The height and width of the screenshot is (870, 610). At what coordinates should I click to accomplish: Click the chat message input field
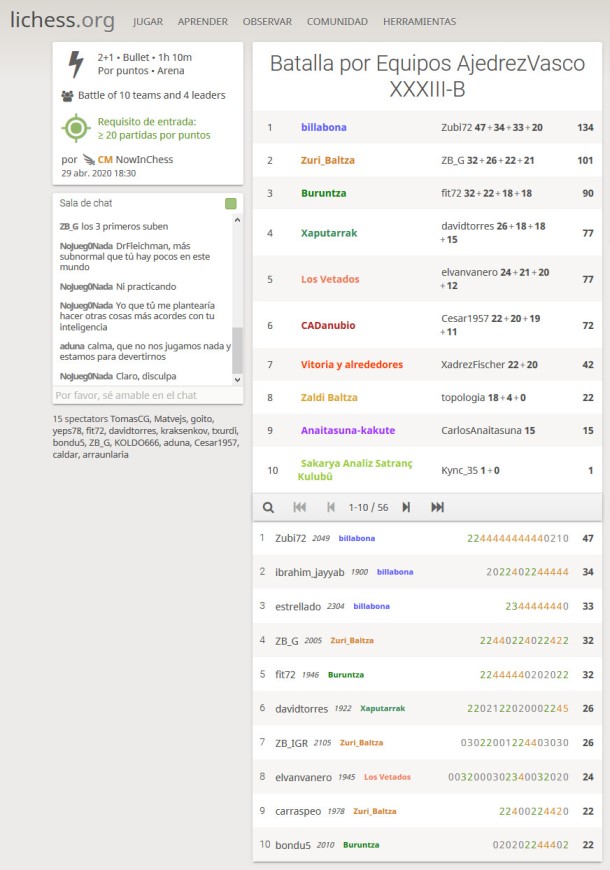click(140, 395)
